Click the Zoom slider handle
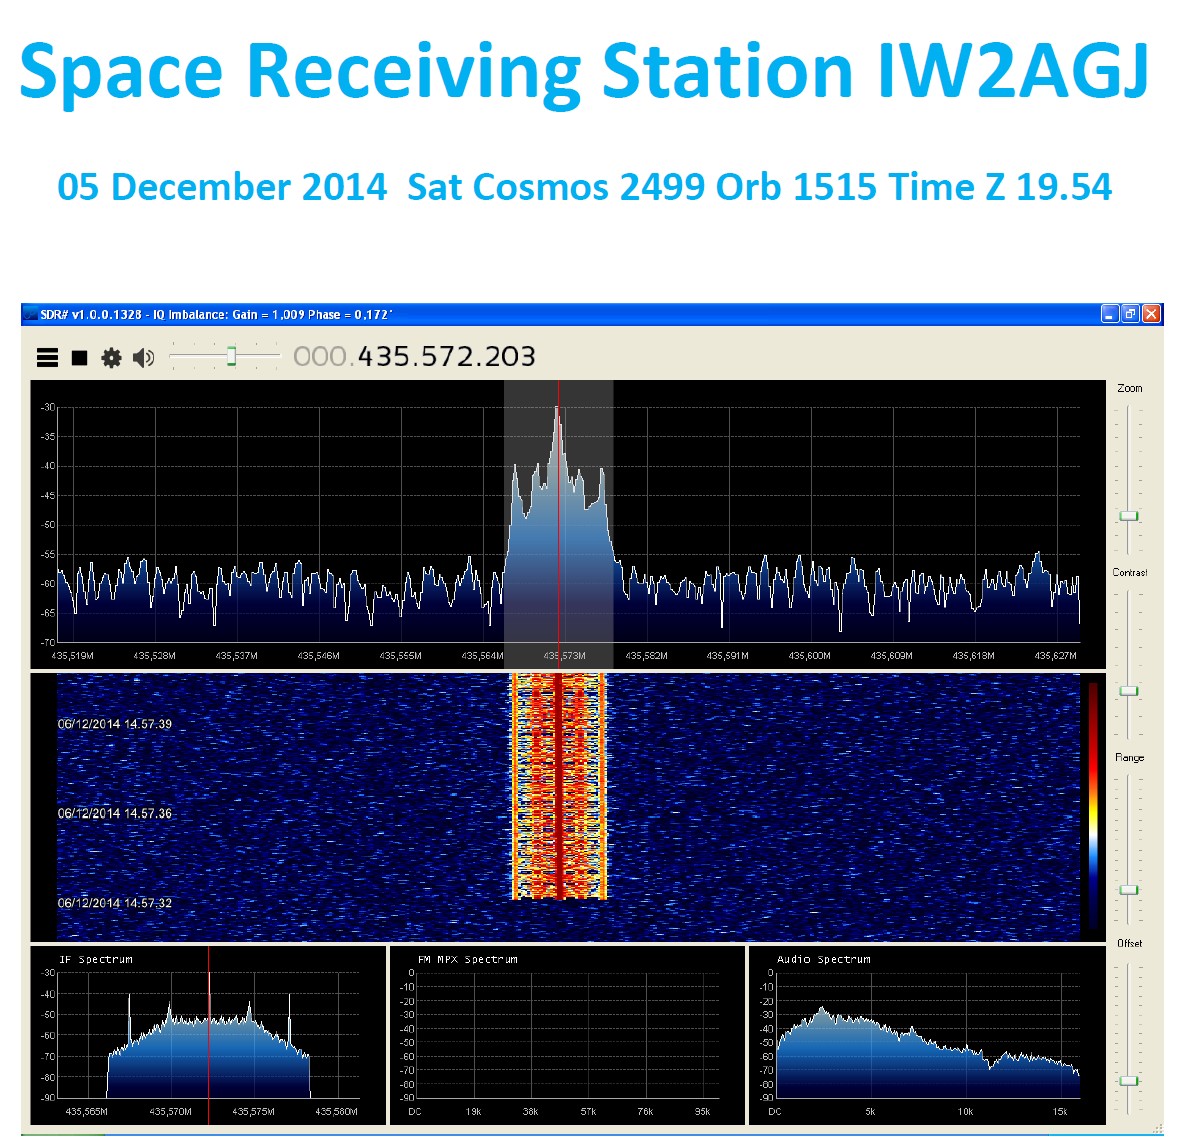This screenshot has width=1190, height=1146. tap(1128, 516)
